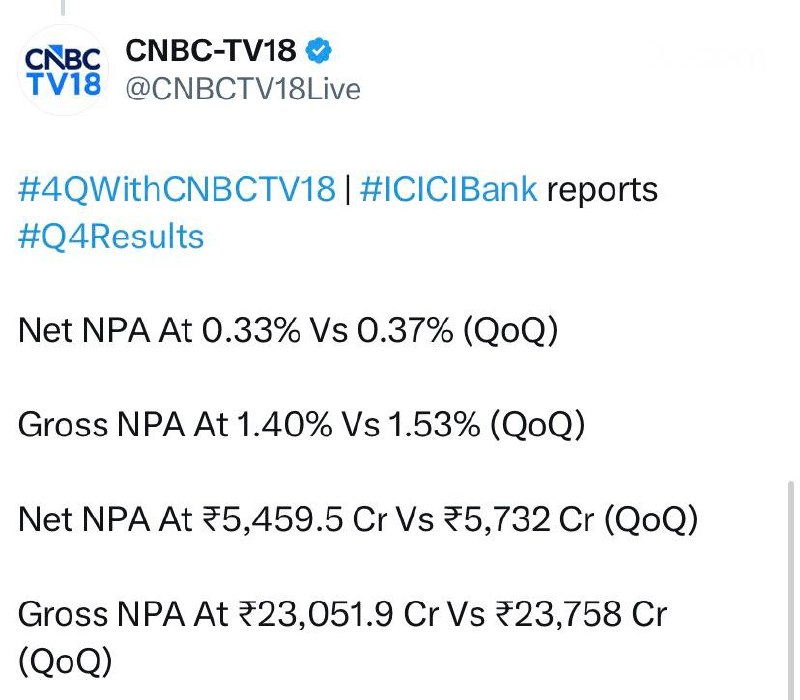This screenshot has height=700, width=800.
Task: Select the #Q4Results hashtag
Action: click(111, 236)
